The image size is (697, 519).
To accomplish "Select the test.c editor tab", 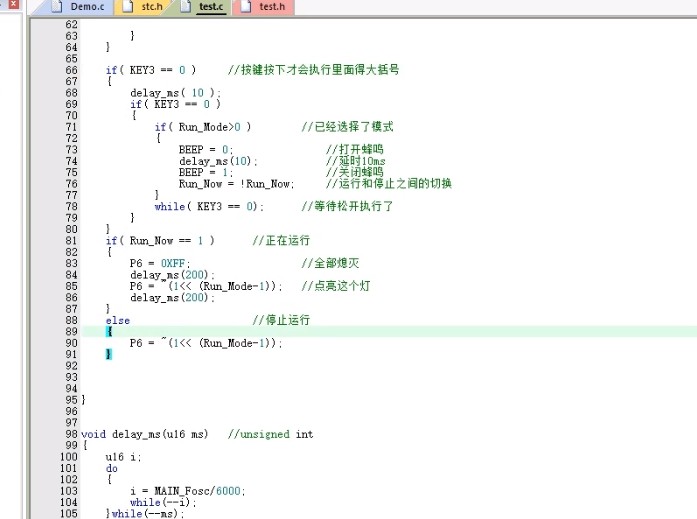I will [203, 7].
